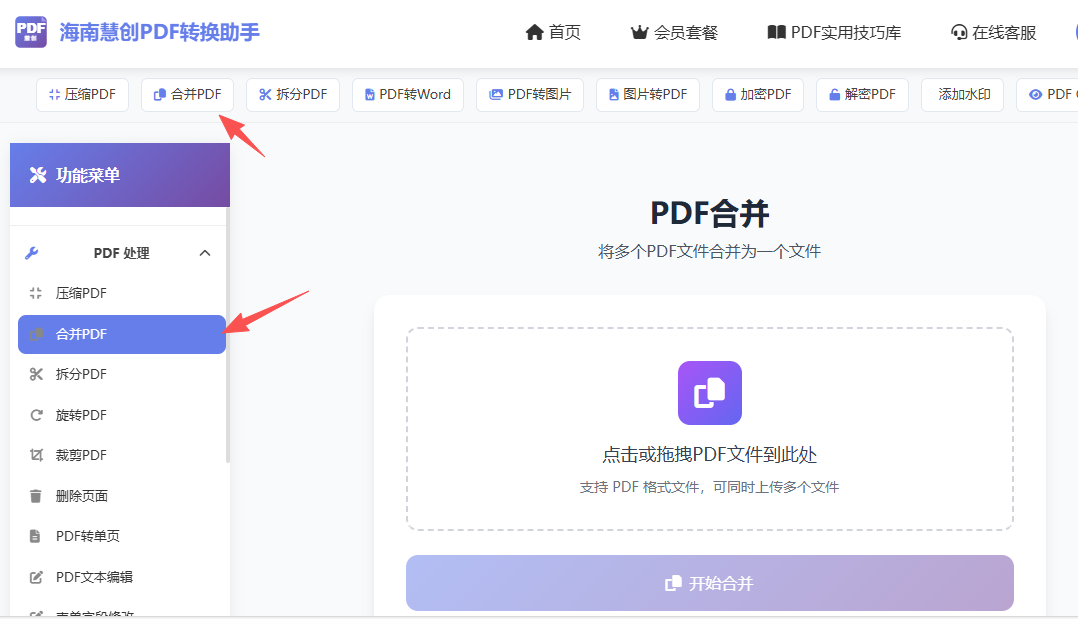
Task: Select 加密PDF in the top toolbar
Action: click(758, 94)
